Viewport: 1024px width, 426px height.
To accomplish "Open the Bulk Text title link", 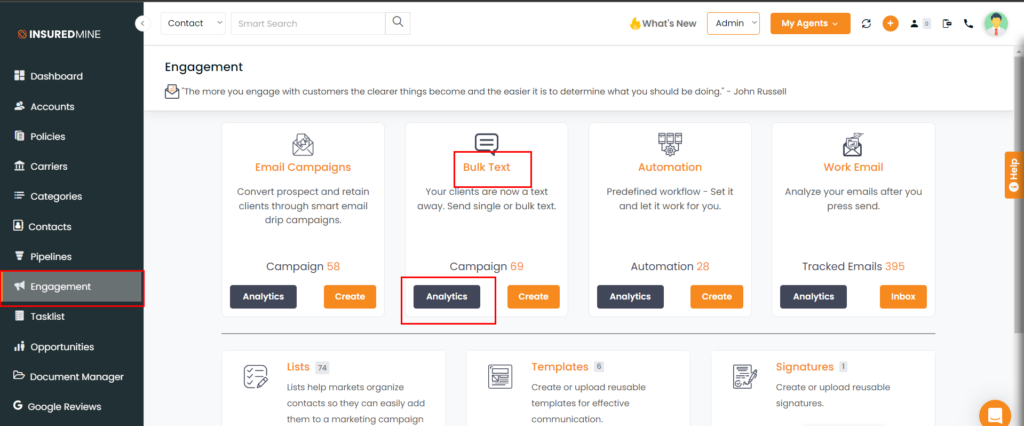I will coord(487,167).
